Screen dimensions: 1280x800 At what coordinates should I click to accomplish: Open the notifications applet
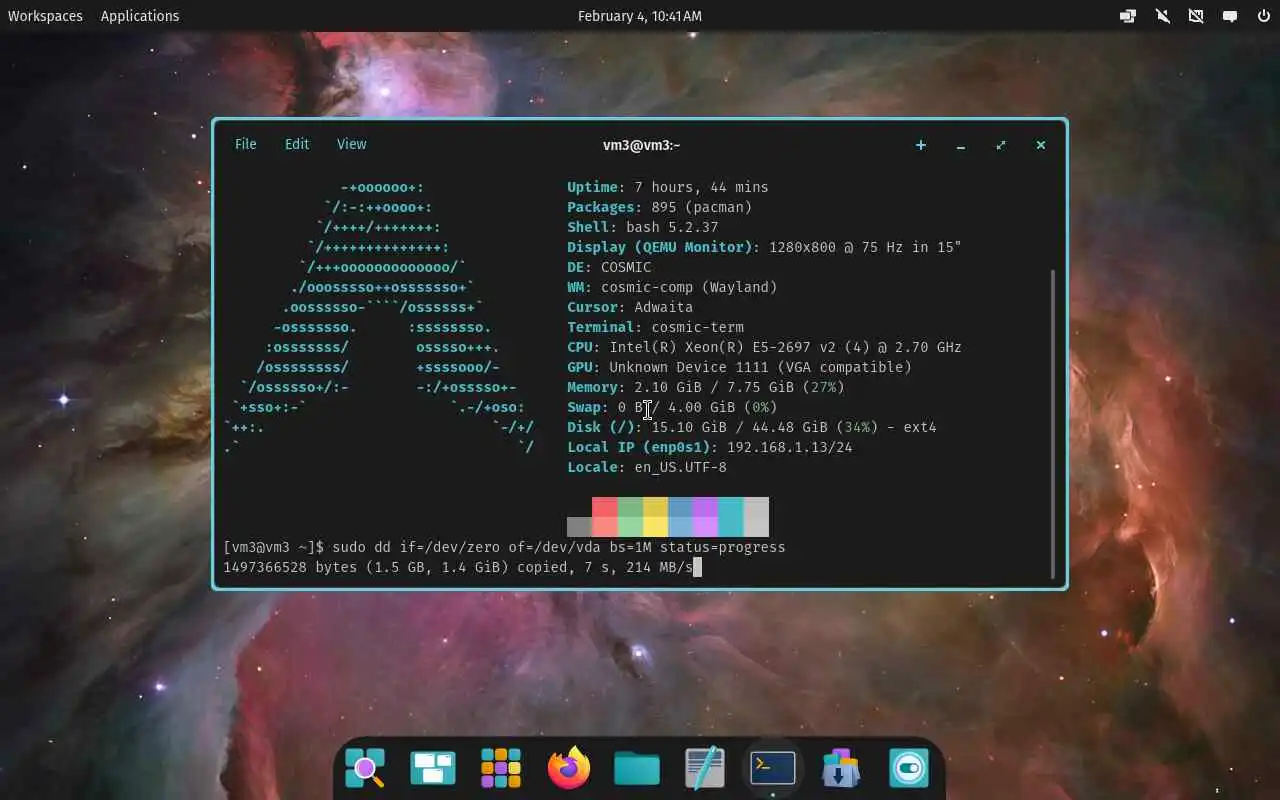tap(1230, 16)
